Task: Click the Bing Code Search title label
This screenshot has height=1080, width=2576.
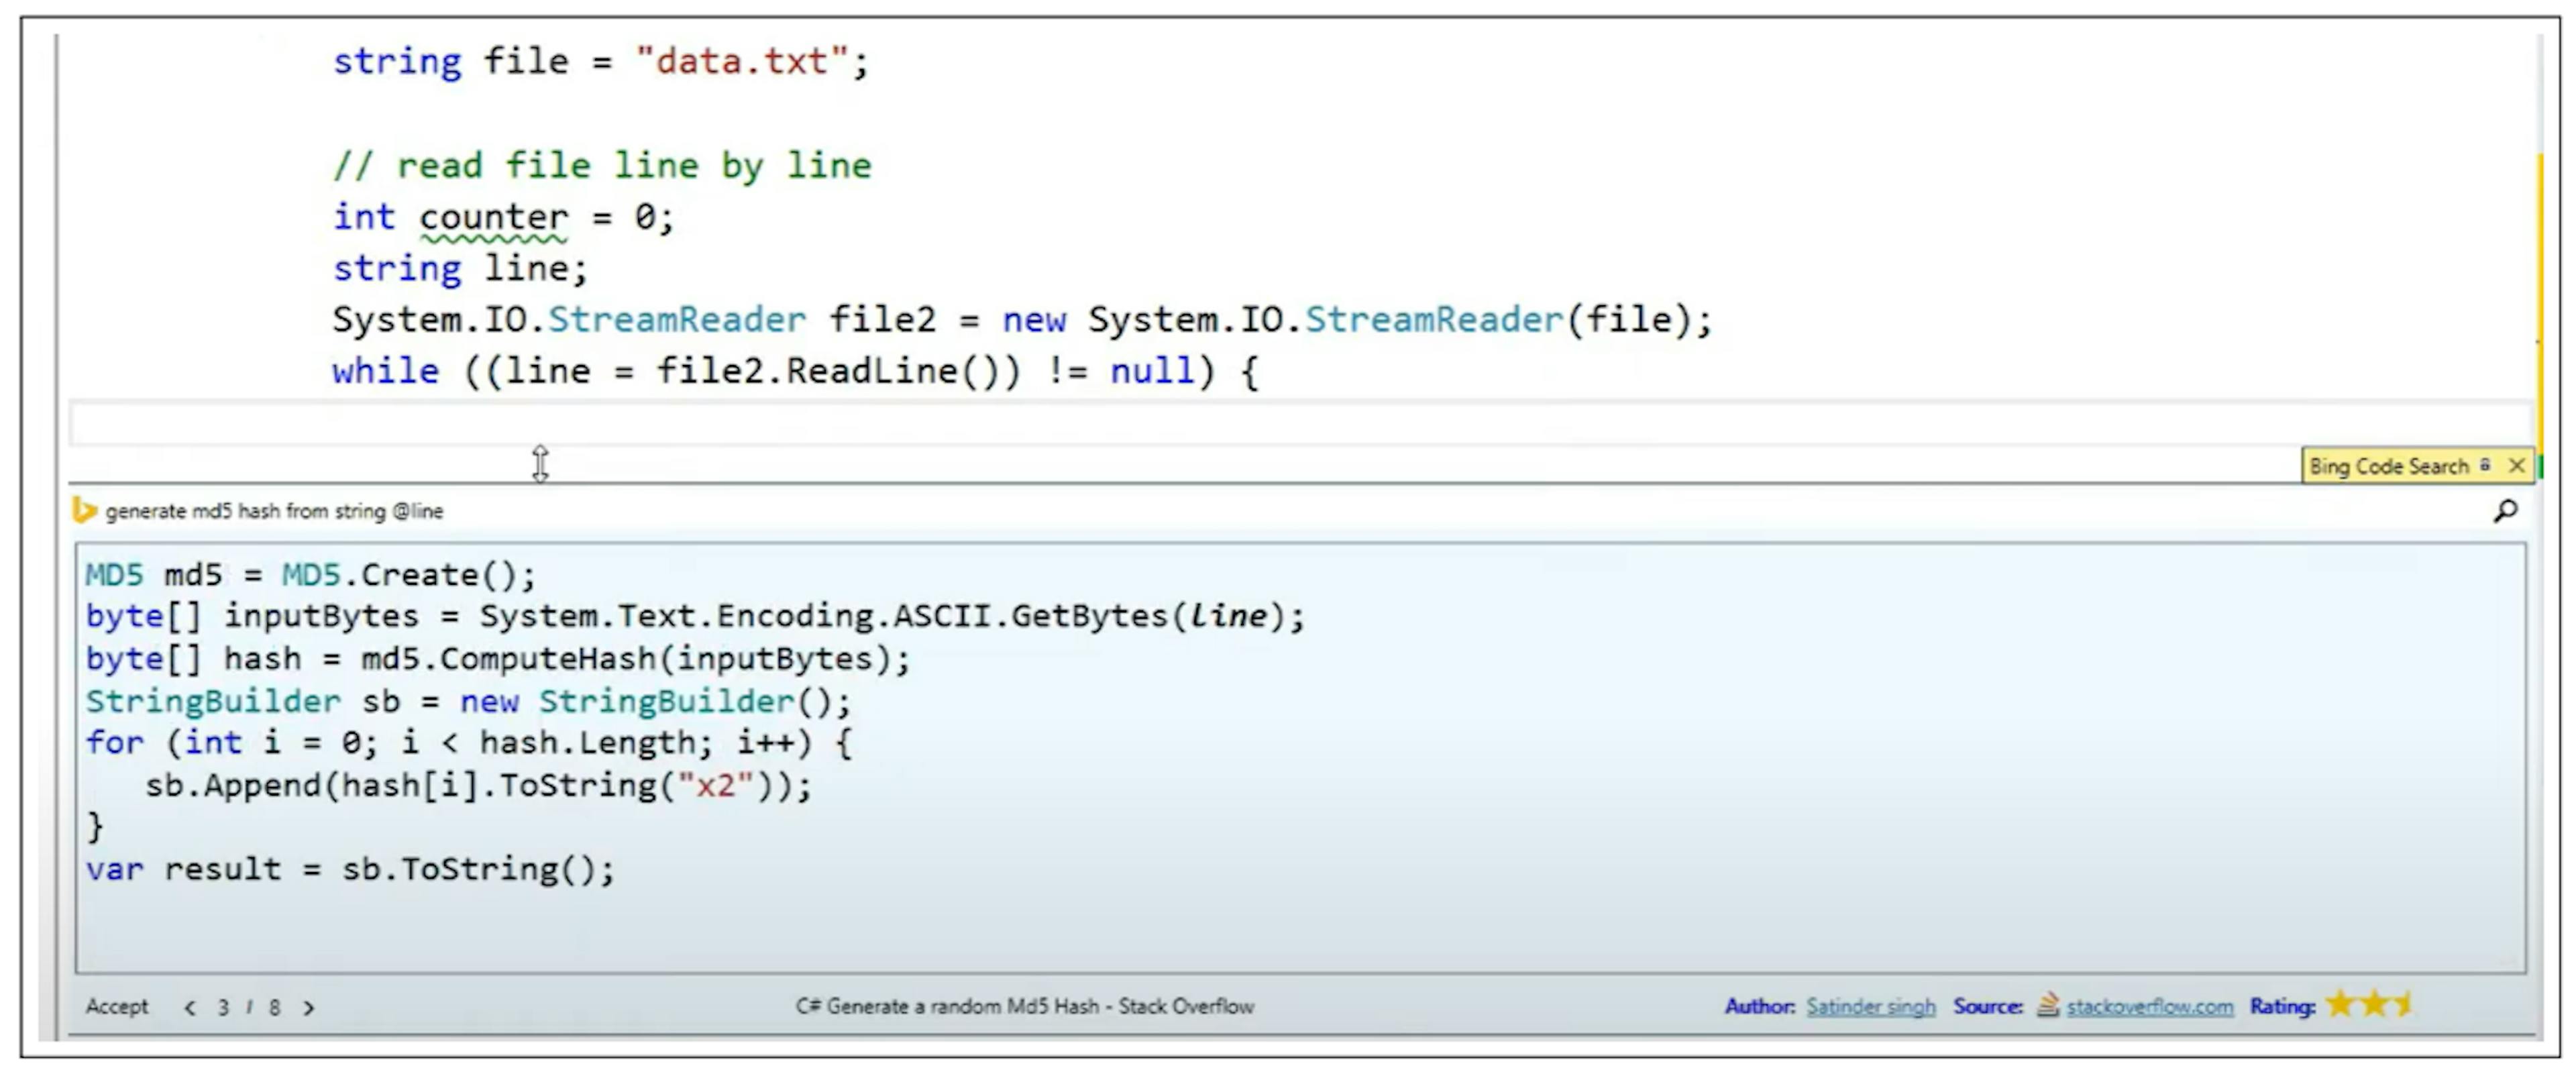Action: click(x=2388, y=466)
